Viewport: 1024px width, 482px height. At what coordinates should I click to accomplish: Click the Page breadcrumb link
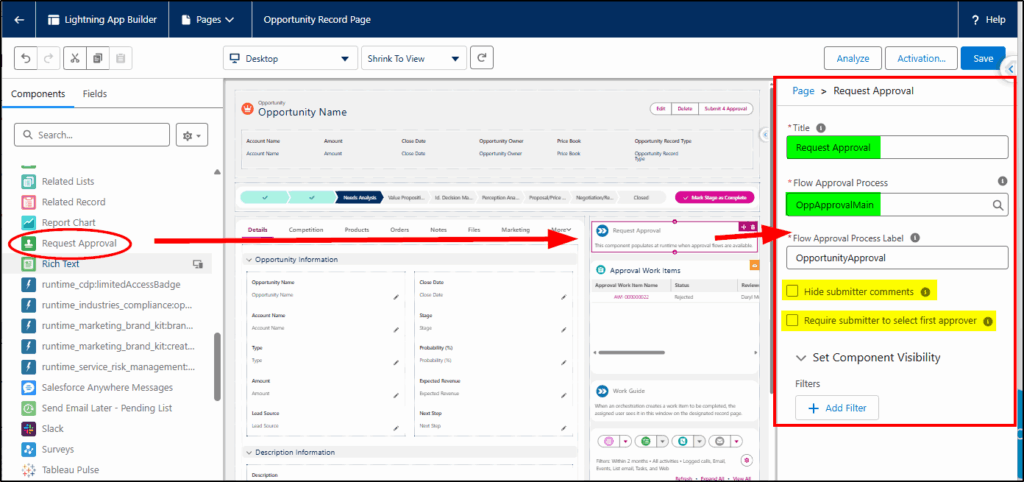tap(803, 91)
